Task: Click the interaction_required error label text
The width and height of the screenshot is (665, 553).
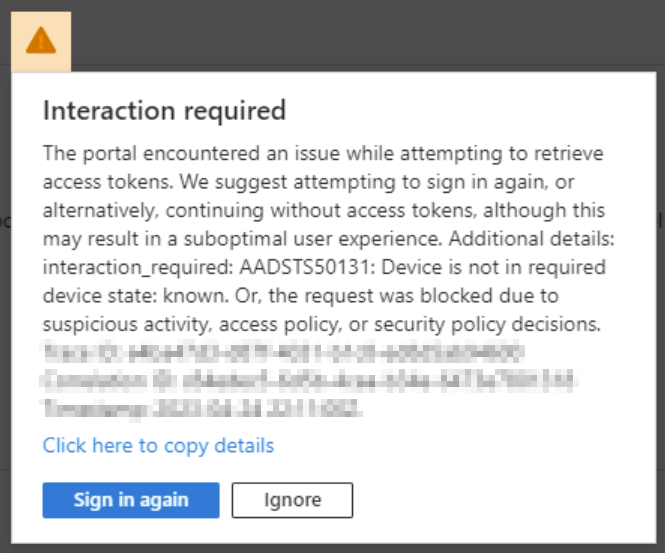Action: [x=138, y=268]
